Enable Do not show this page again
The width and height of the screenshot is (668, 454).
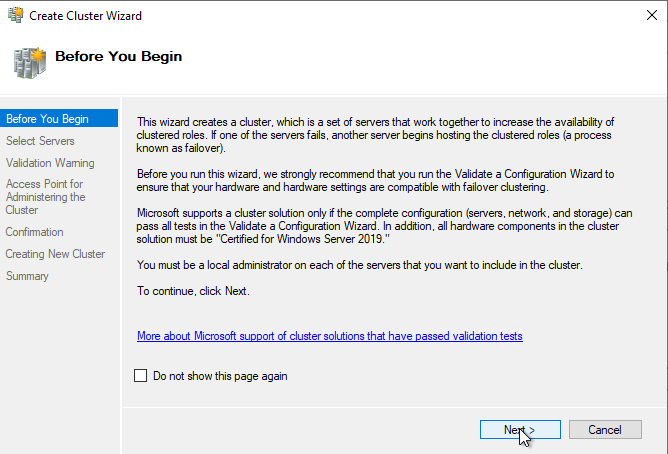[141, 376]
